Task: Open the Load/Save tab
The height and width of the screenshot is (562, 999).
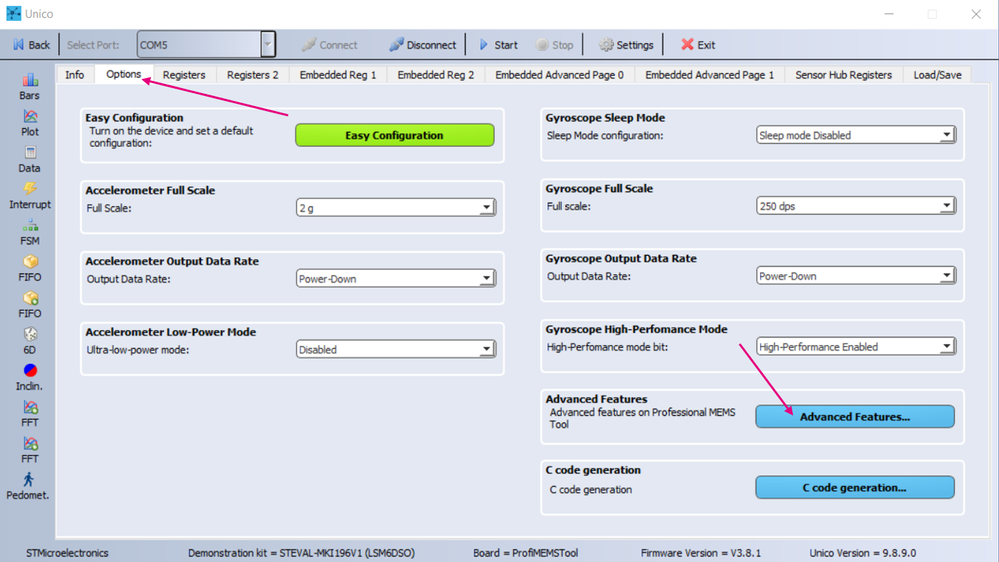Action: 937,75
